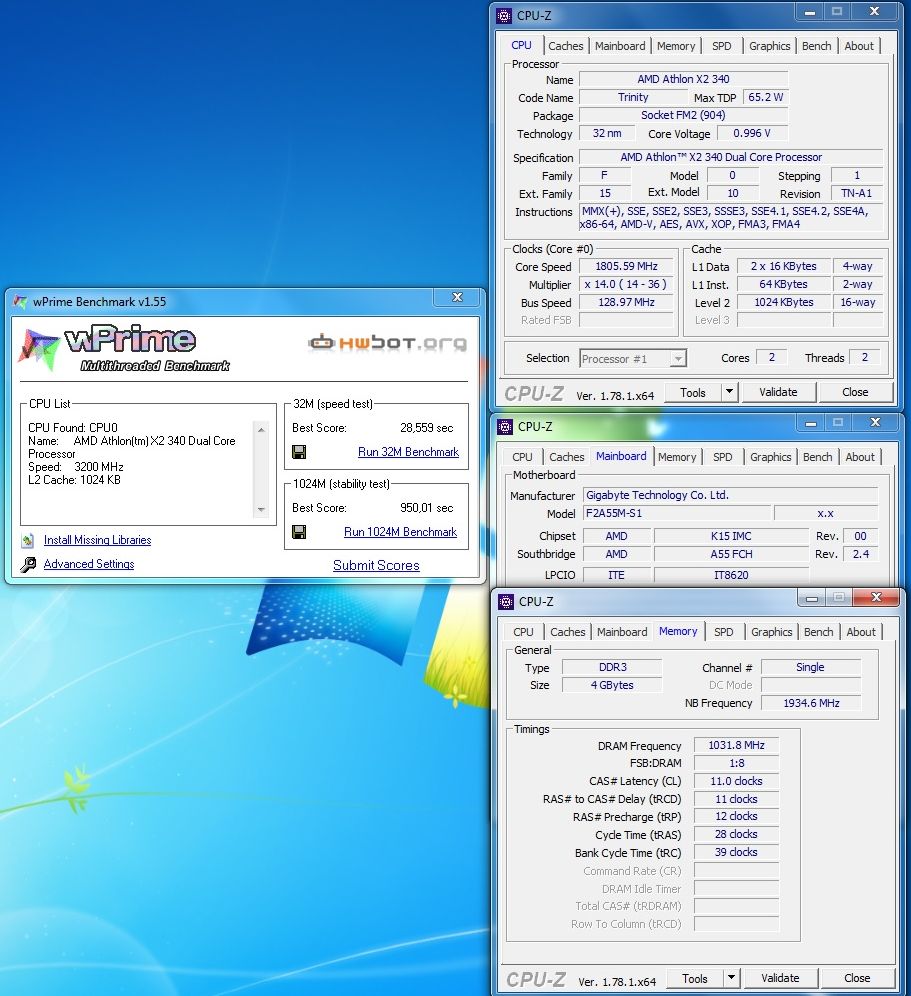Click the Install Missing Libraries document icon

27,541
